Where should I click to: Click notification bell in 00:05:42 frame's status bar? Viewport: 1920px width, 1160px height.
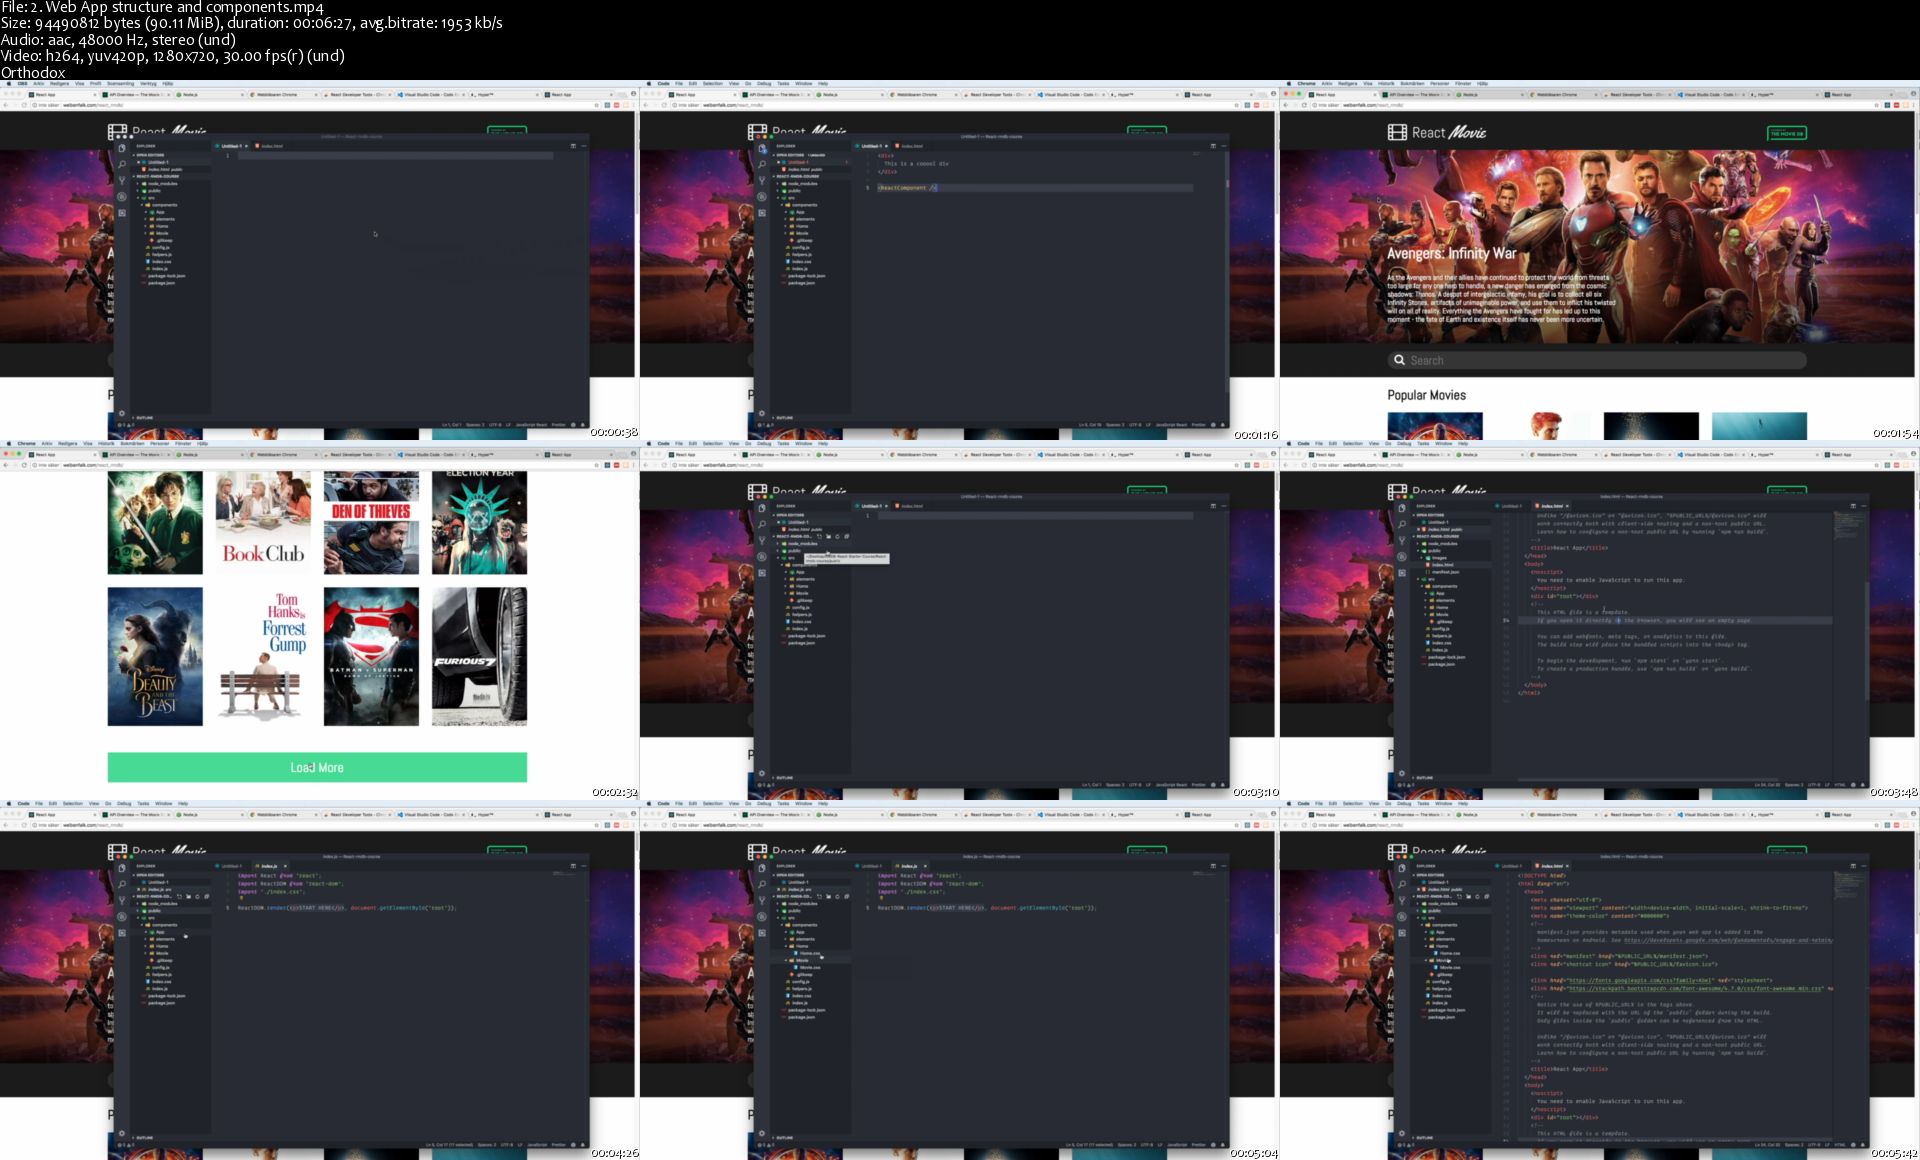1862,1145
